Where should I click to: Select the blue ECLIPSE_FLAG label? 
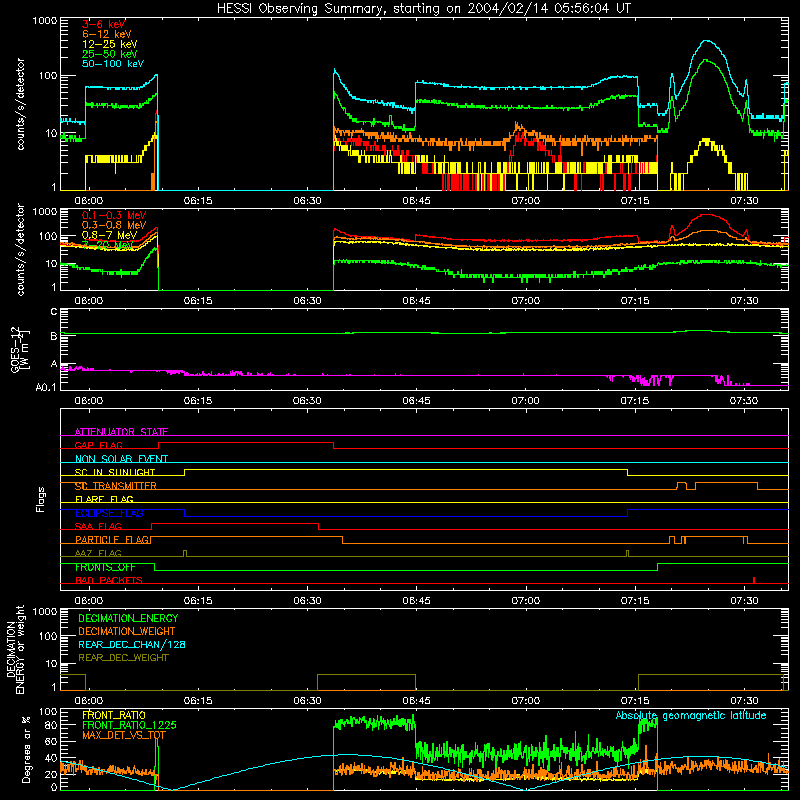tap(109, 513)
